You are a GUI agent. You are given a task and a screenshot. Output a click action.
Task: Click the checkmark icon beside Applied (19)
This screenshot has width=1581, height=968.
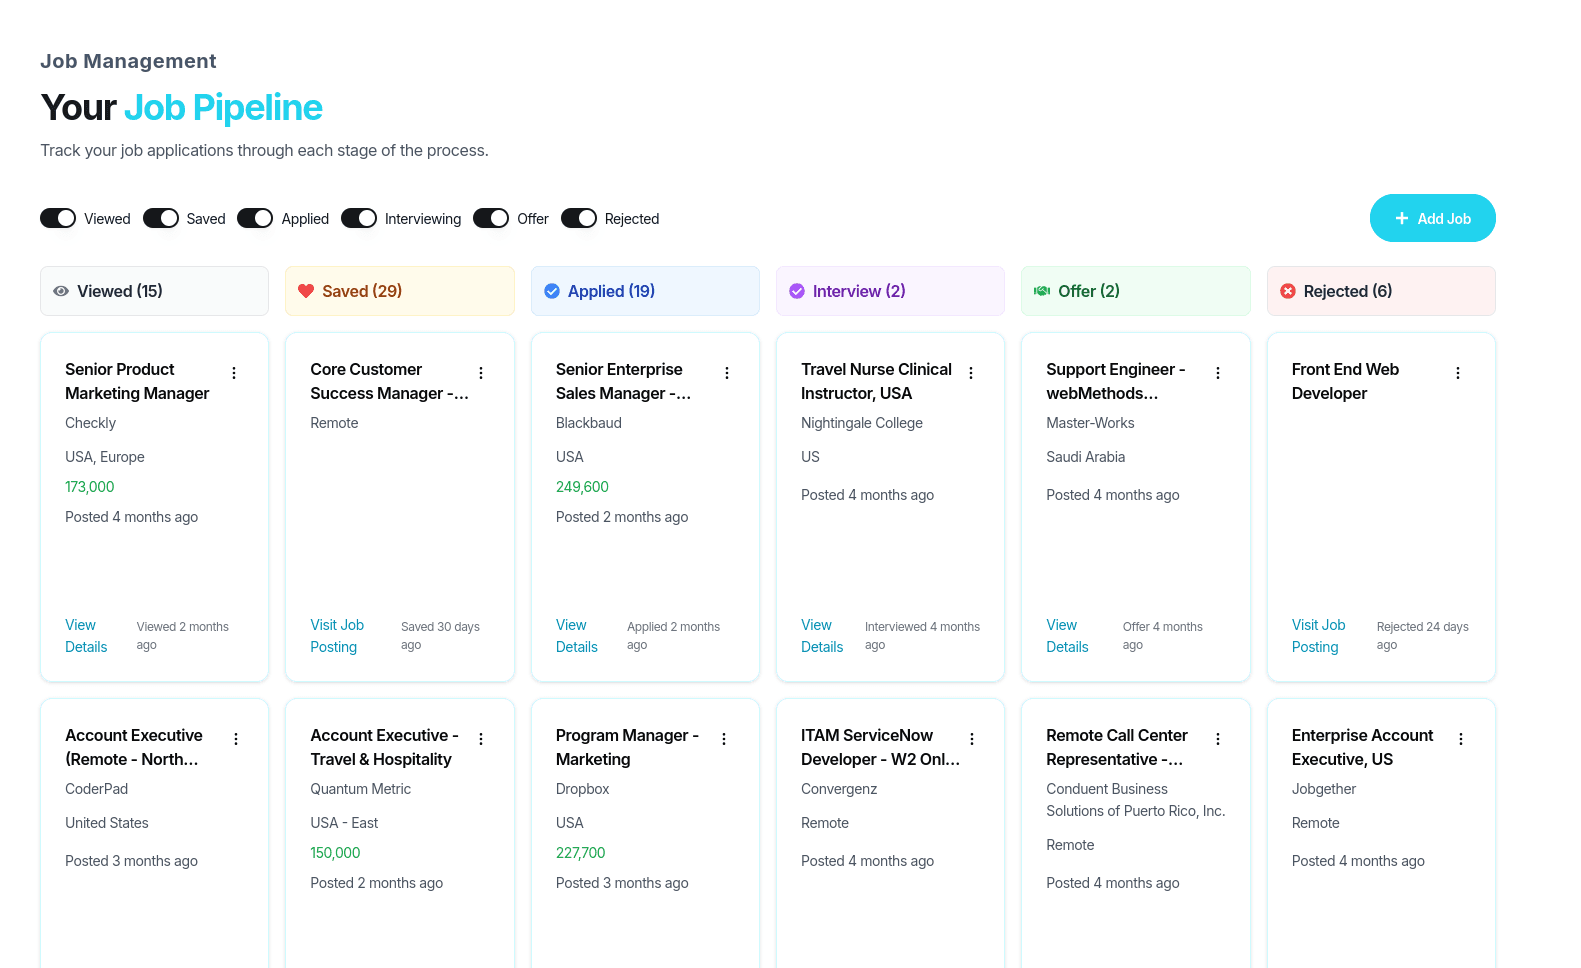pyautogui.click(x=551, y=291)
